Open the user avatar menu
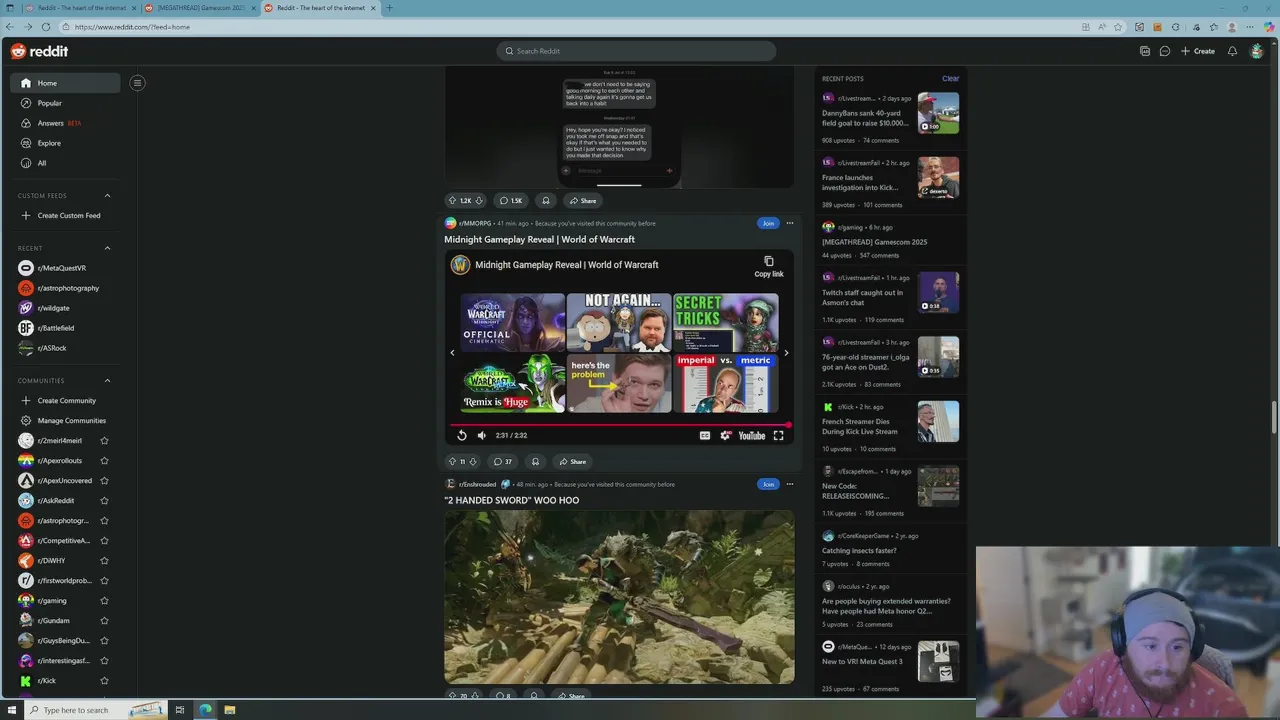1280x720 pixels. click(1257, 51)
